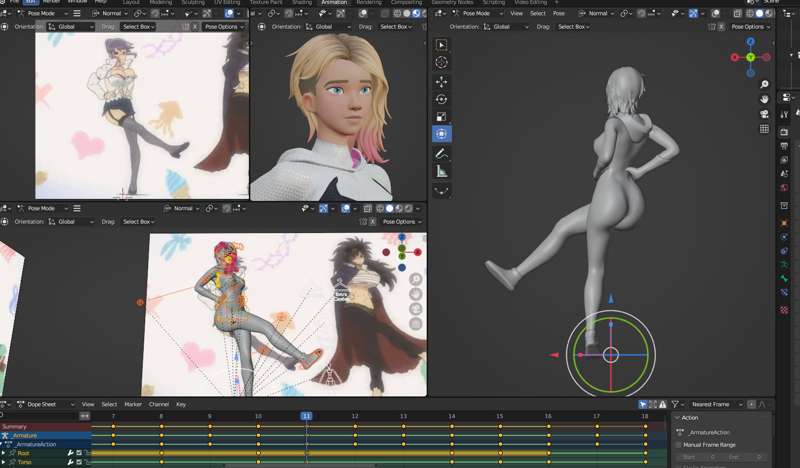Click the pan hand icon in viewport

(x=764, y=99)
